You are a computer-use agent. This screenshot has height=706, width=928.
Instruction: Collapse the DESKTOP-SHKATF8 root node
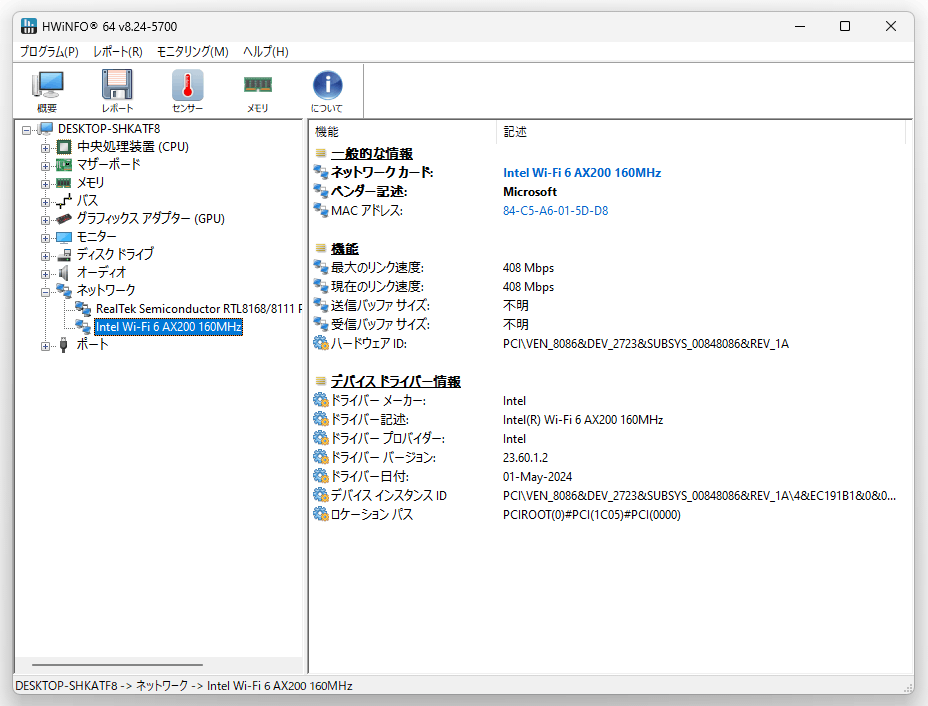[x=26, y=130]
